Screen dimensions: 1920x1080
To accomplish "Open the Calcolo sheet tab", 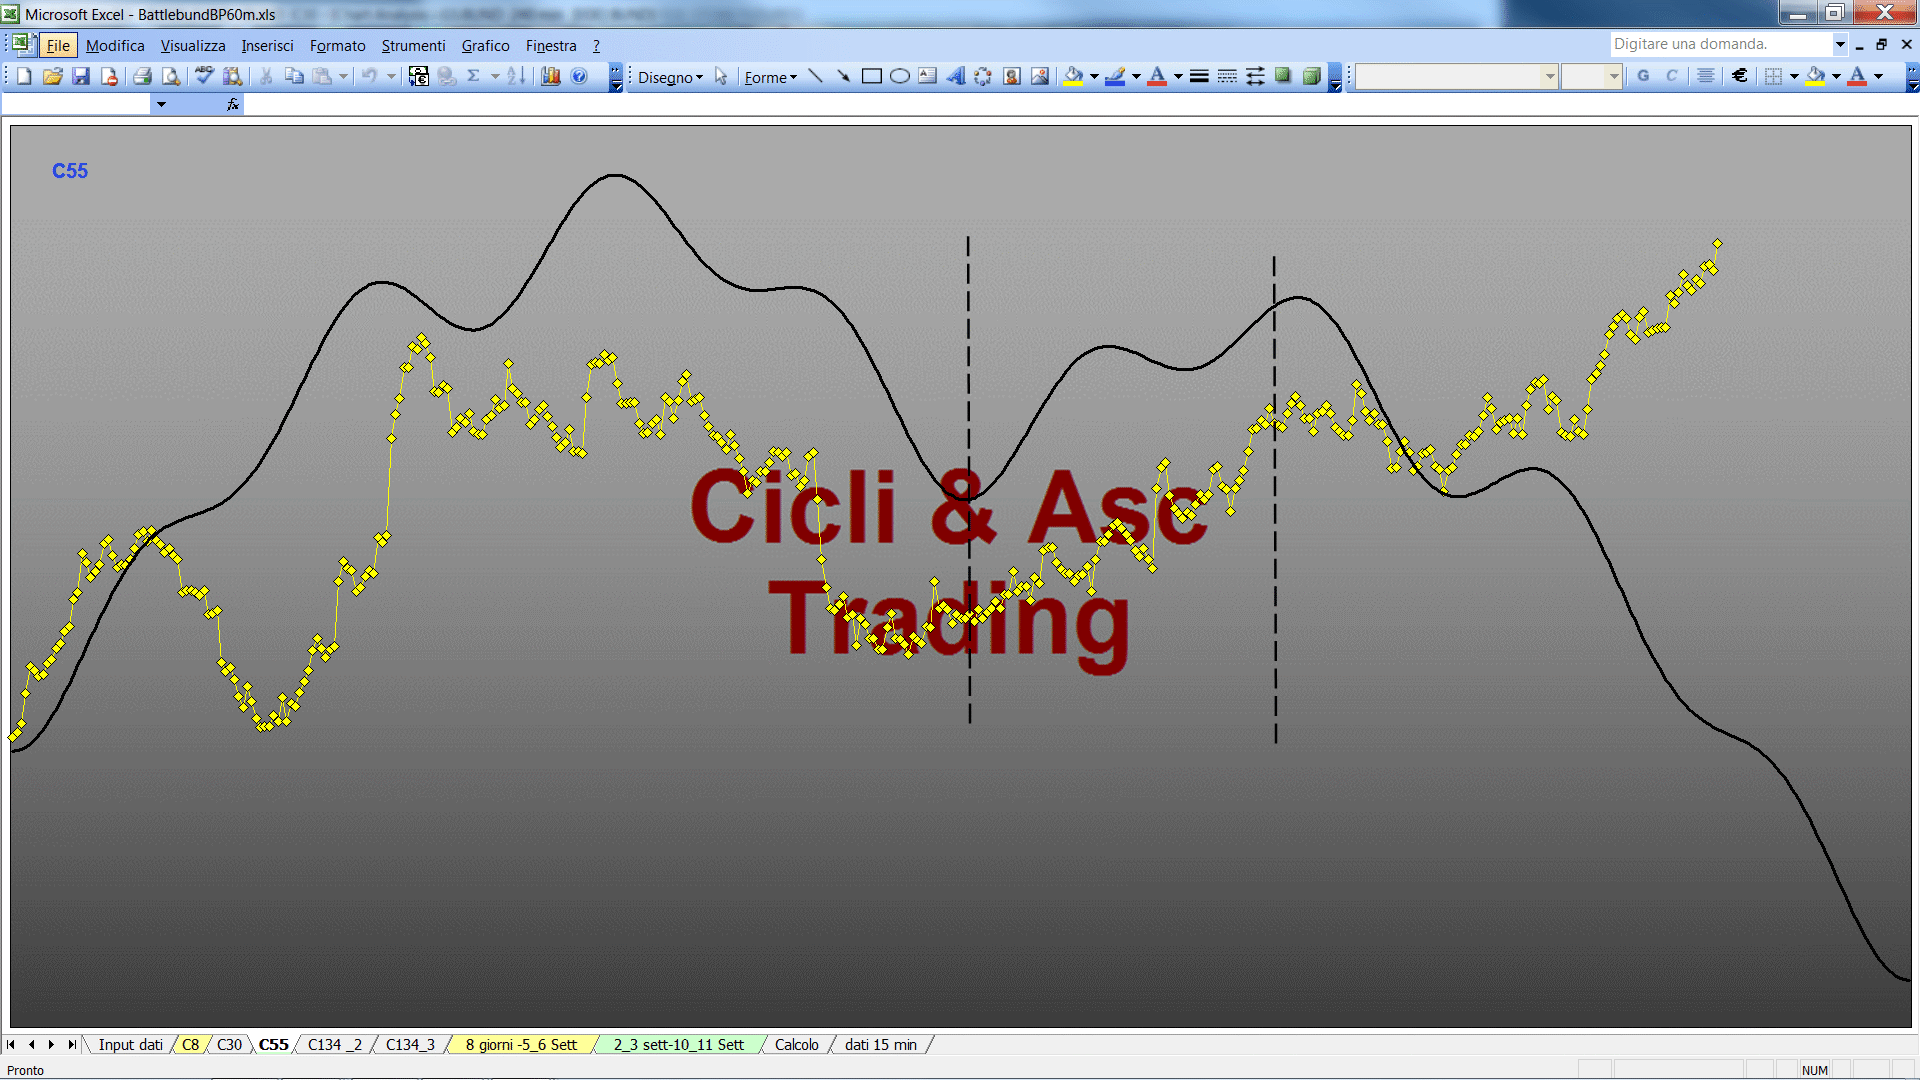I will tap(796, 1044).
